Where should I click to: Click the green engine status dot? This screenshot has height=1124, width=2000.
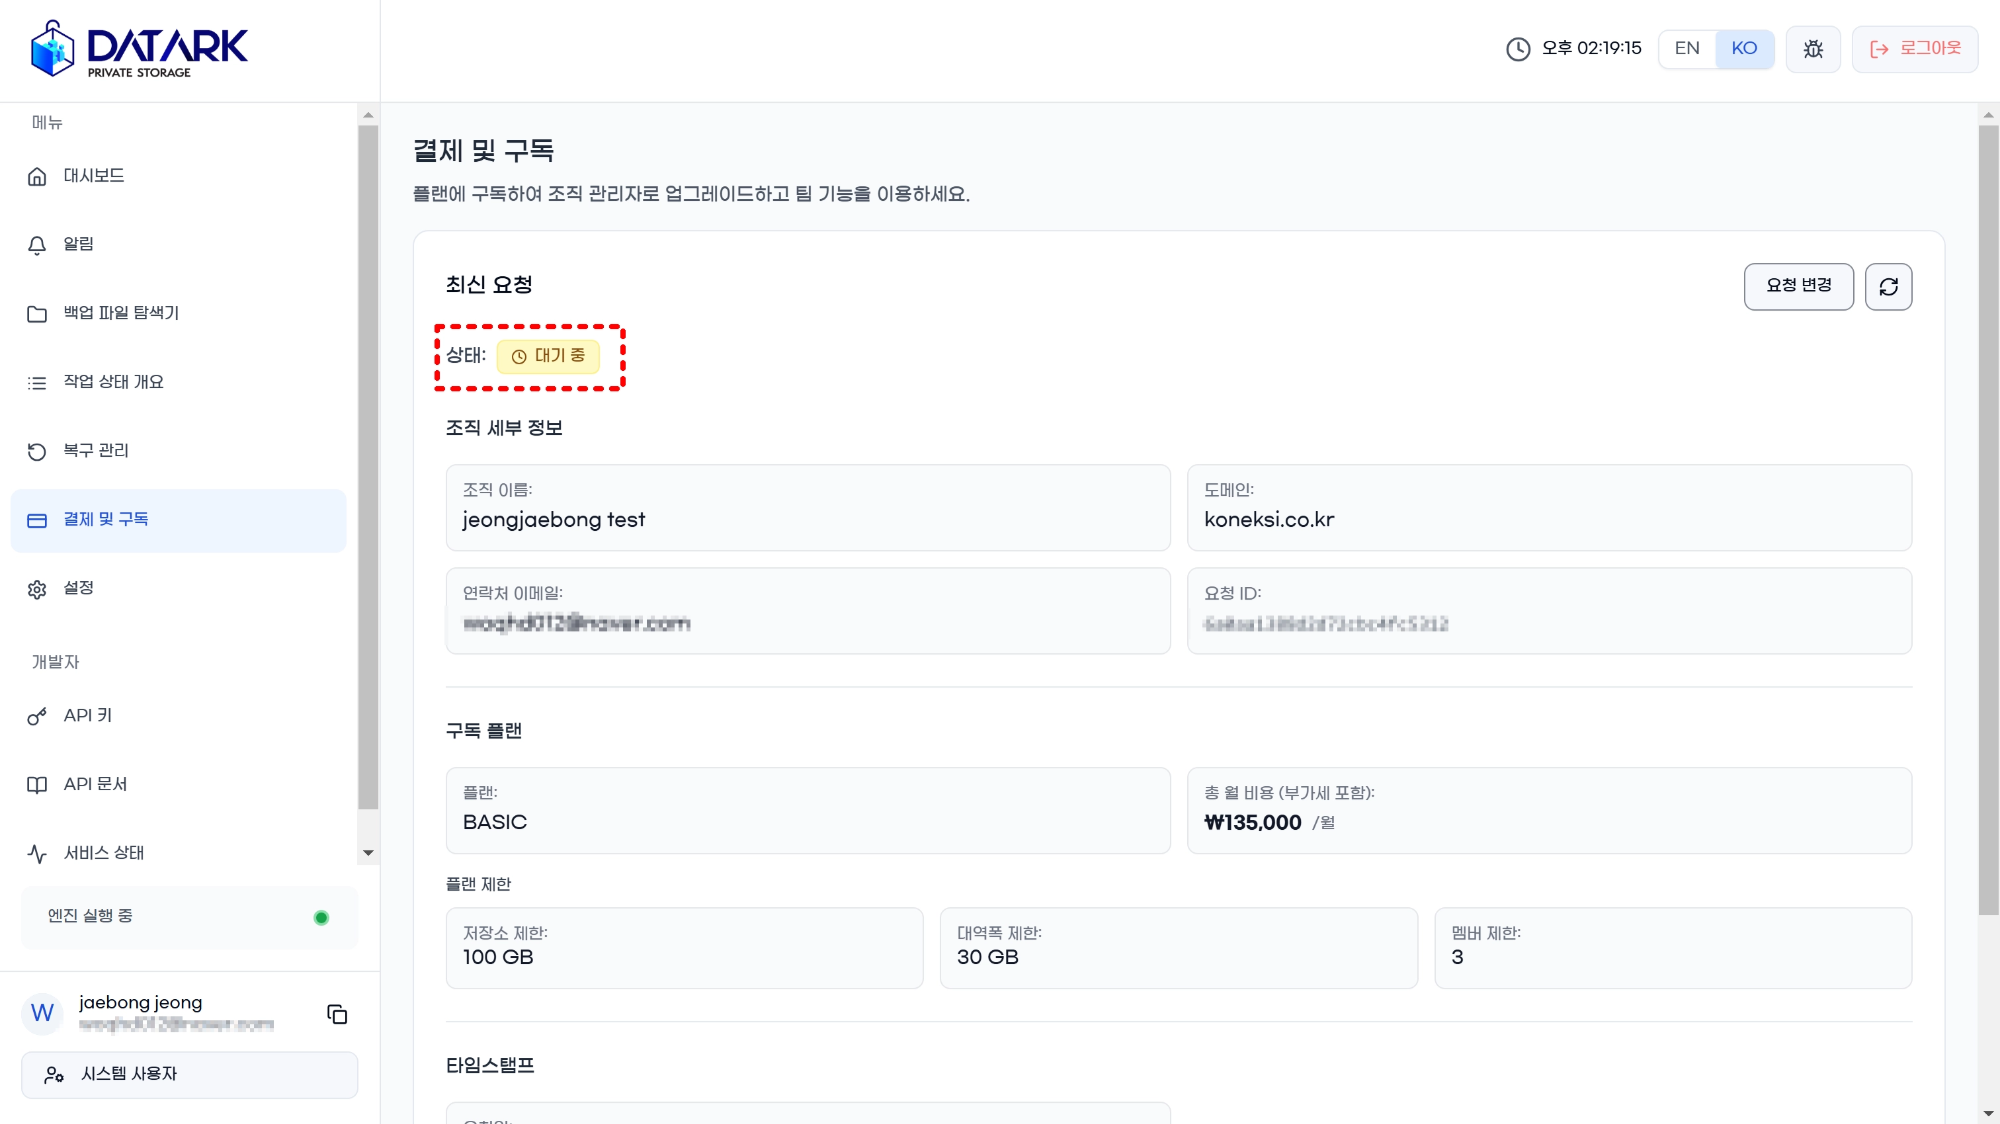coord(321,918)
